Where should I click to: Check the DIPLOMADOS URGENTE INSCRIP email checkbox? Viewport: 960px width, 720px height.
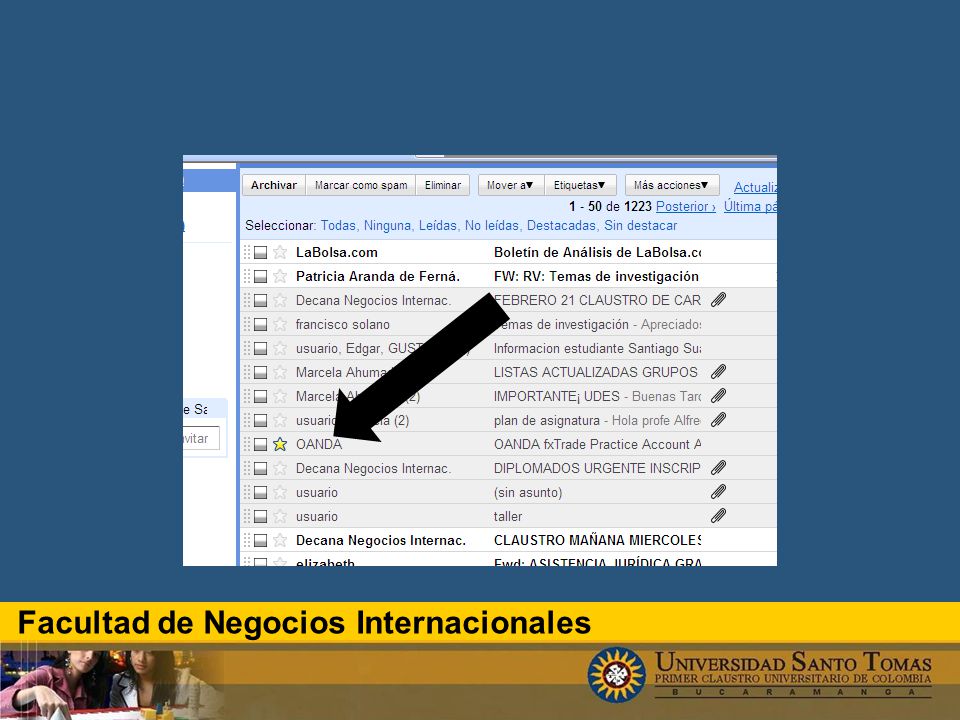point(260,468)
